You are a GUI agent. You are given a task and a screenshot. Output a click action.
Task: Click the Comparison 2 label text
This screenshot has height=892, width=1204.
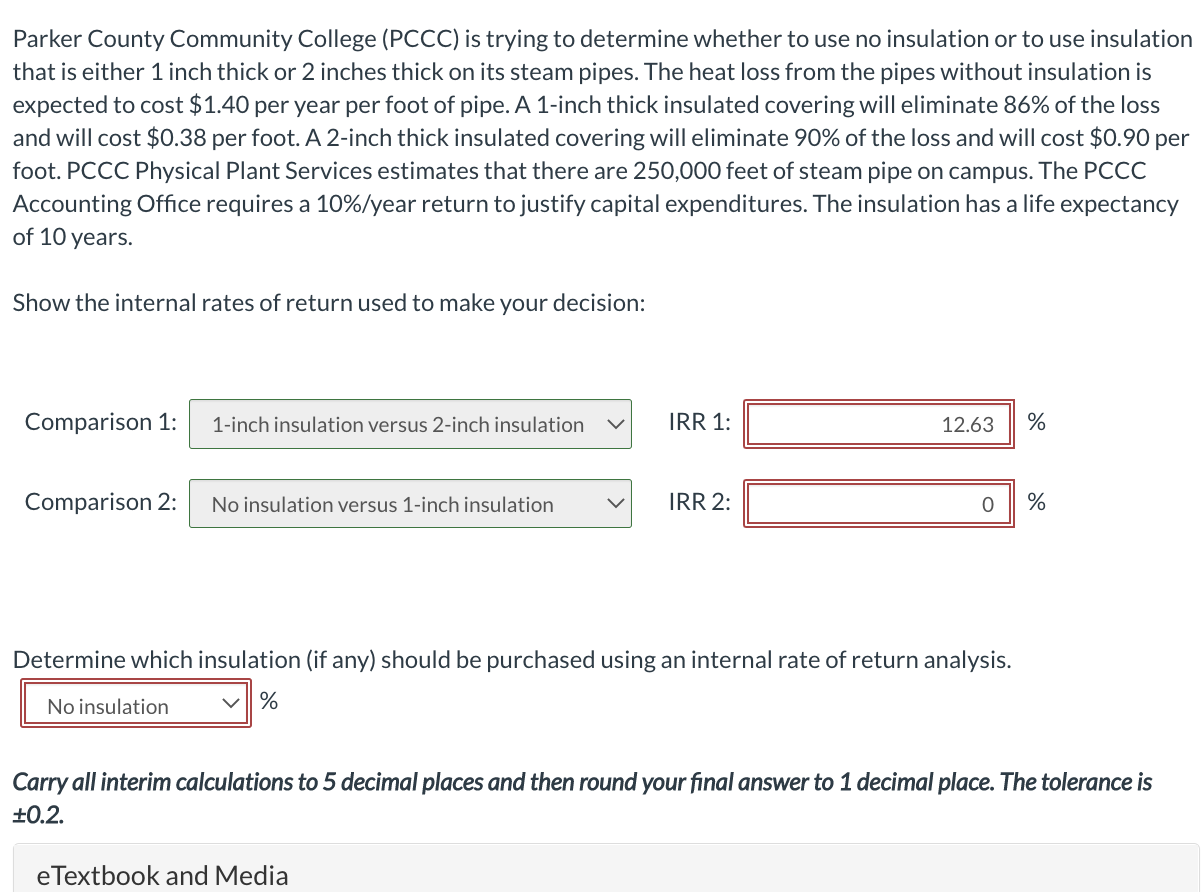(x=100, y=502)
